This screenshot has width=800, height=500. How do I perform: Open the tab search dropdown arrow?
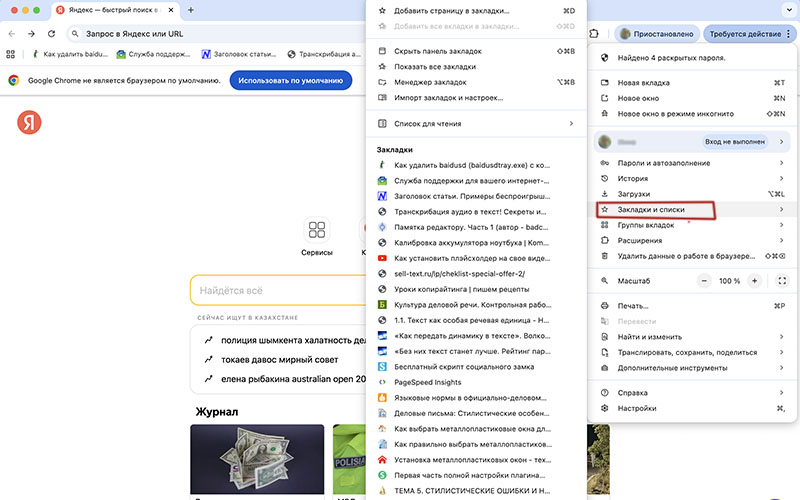pyautogui.click(x=789, y=10)
